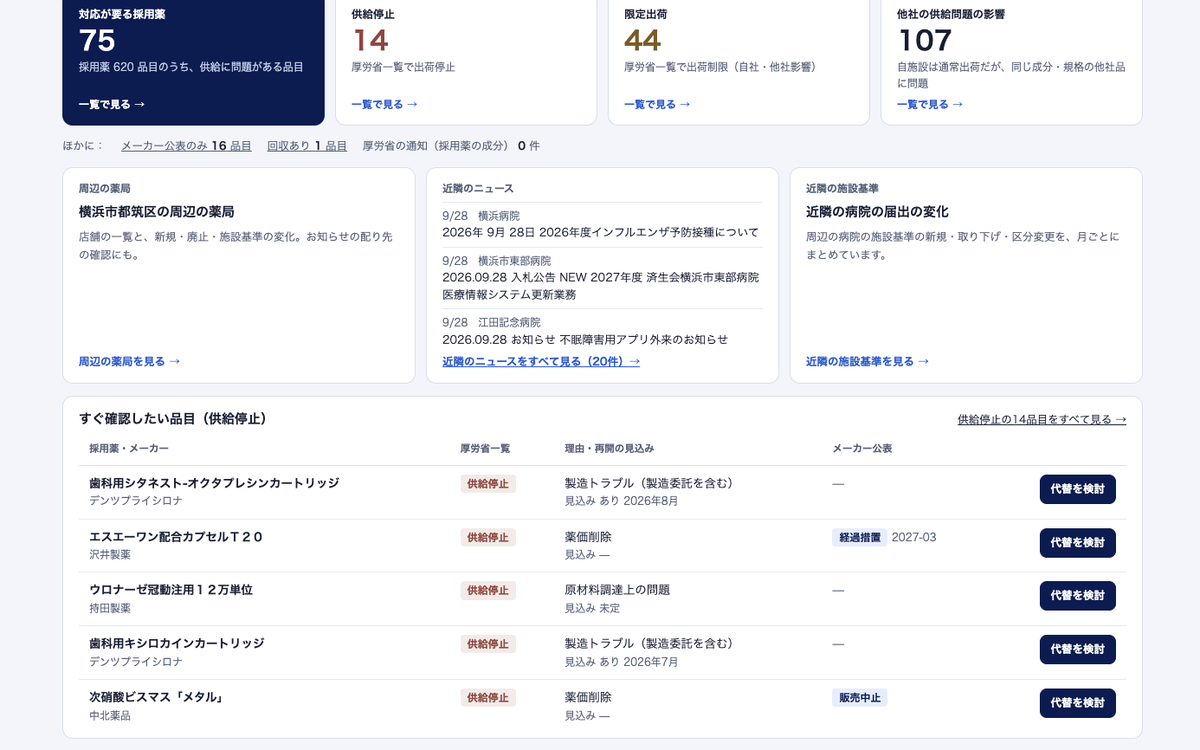
Task: Click the すぐ確認したい品目（供給停止）heading
Action: pos(172,418)
